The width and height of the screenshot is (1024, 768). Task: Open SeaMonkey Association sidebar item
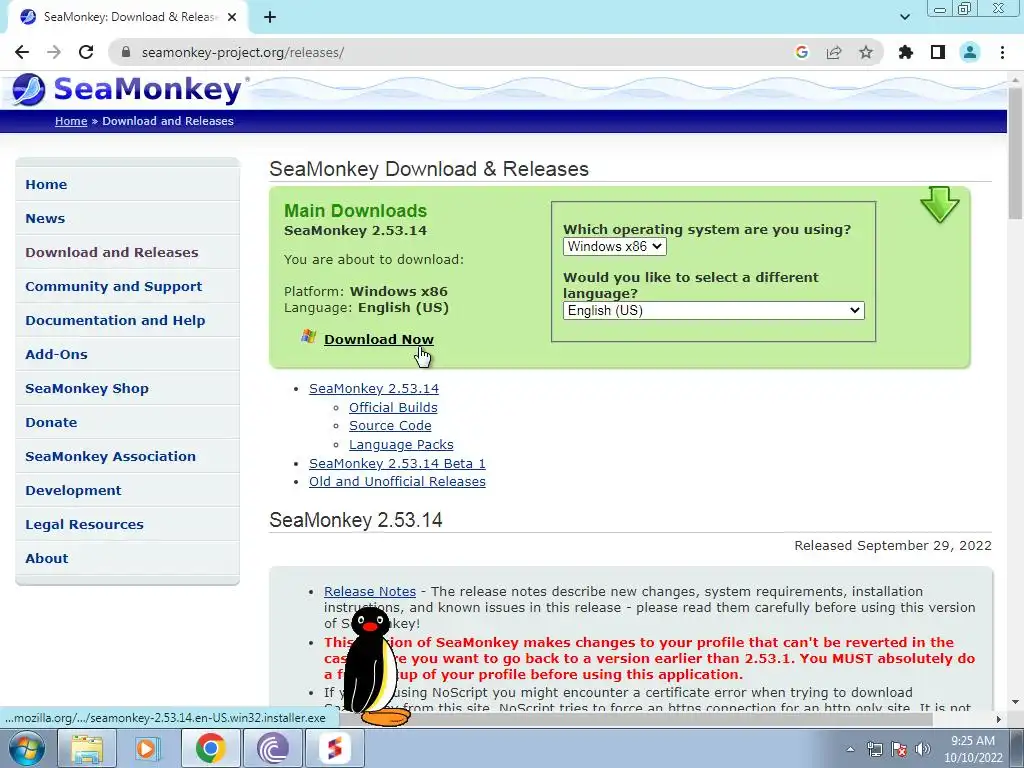(127, 456)
